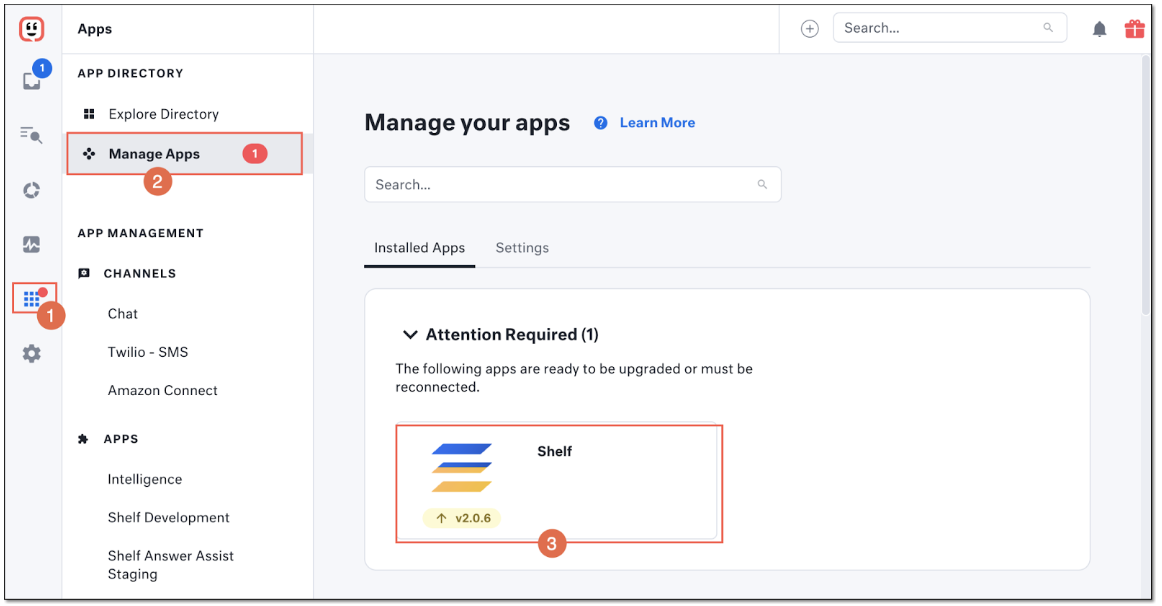Click the blue question mark help icon
The image size is (1162, 606).
600,123
